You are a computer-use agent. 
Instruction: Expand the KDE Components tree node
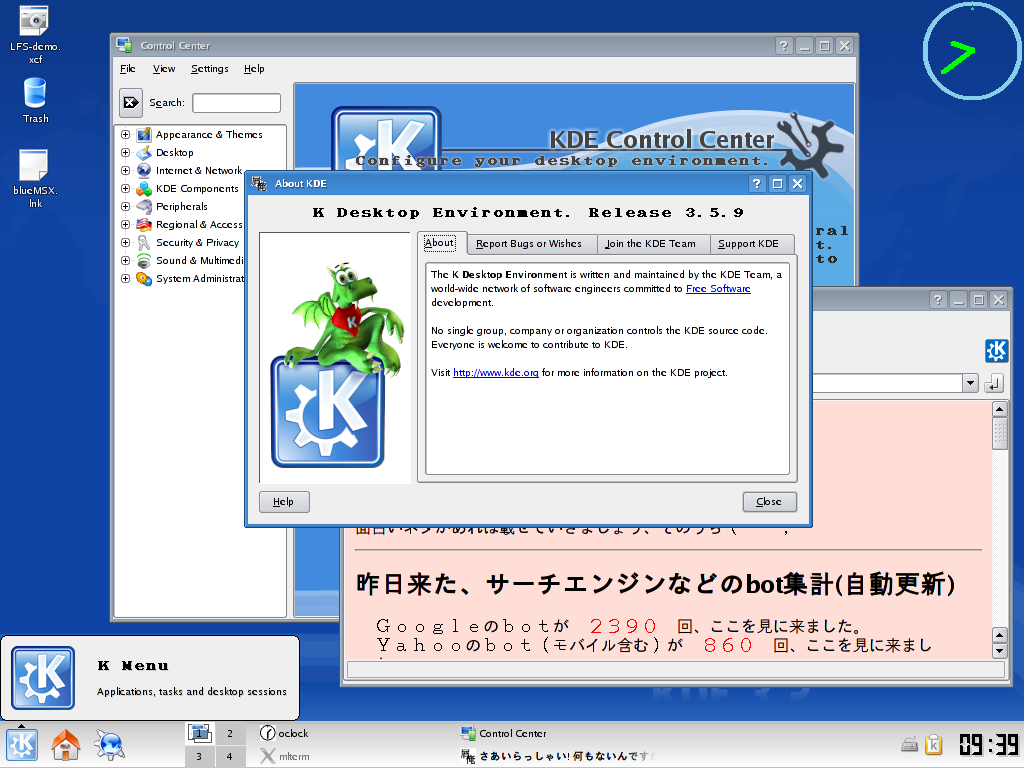coord(125,189)
